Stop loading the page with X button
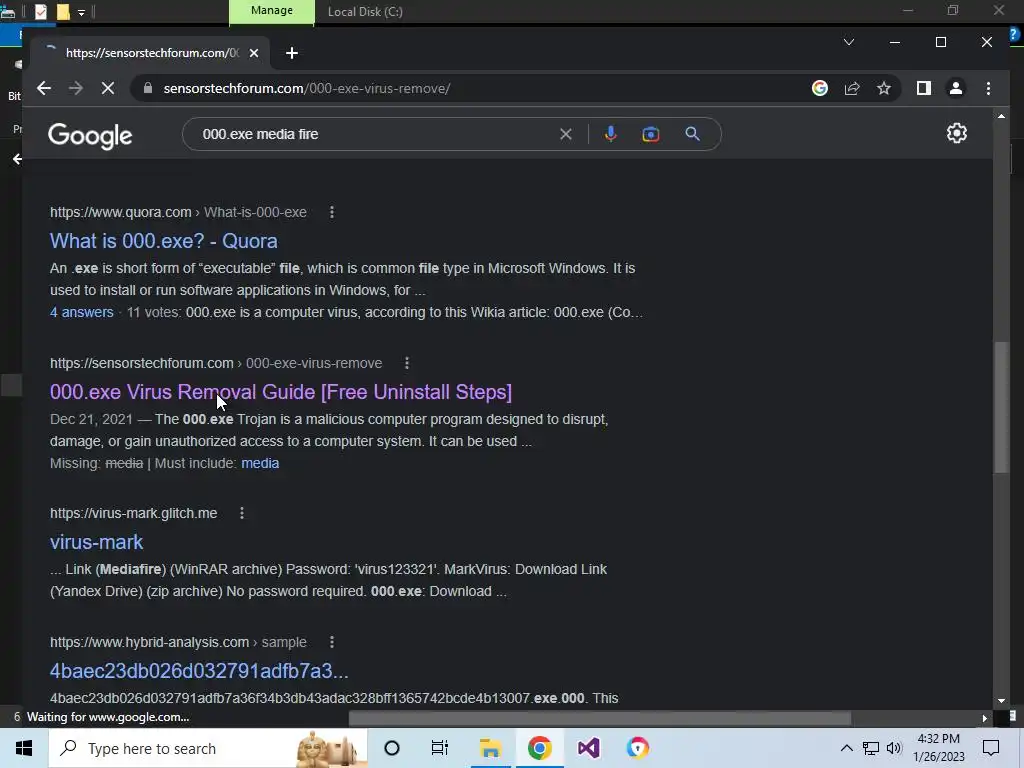The height and width of the screenshot is (768, 1024). click(x=108, y=88)
